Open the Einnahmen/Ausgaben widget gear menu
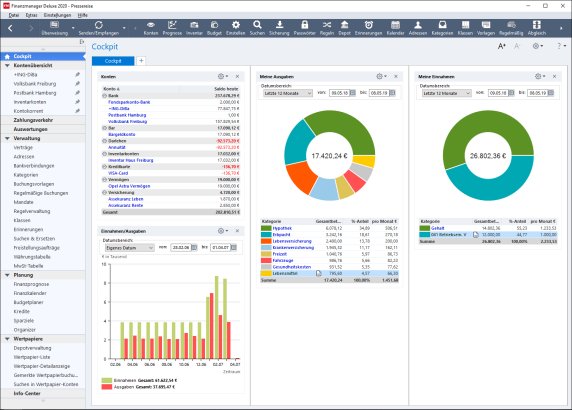Image resolution: width=572 pixels, height=410 pixels. [223, 231]
